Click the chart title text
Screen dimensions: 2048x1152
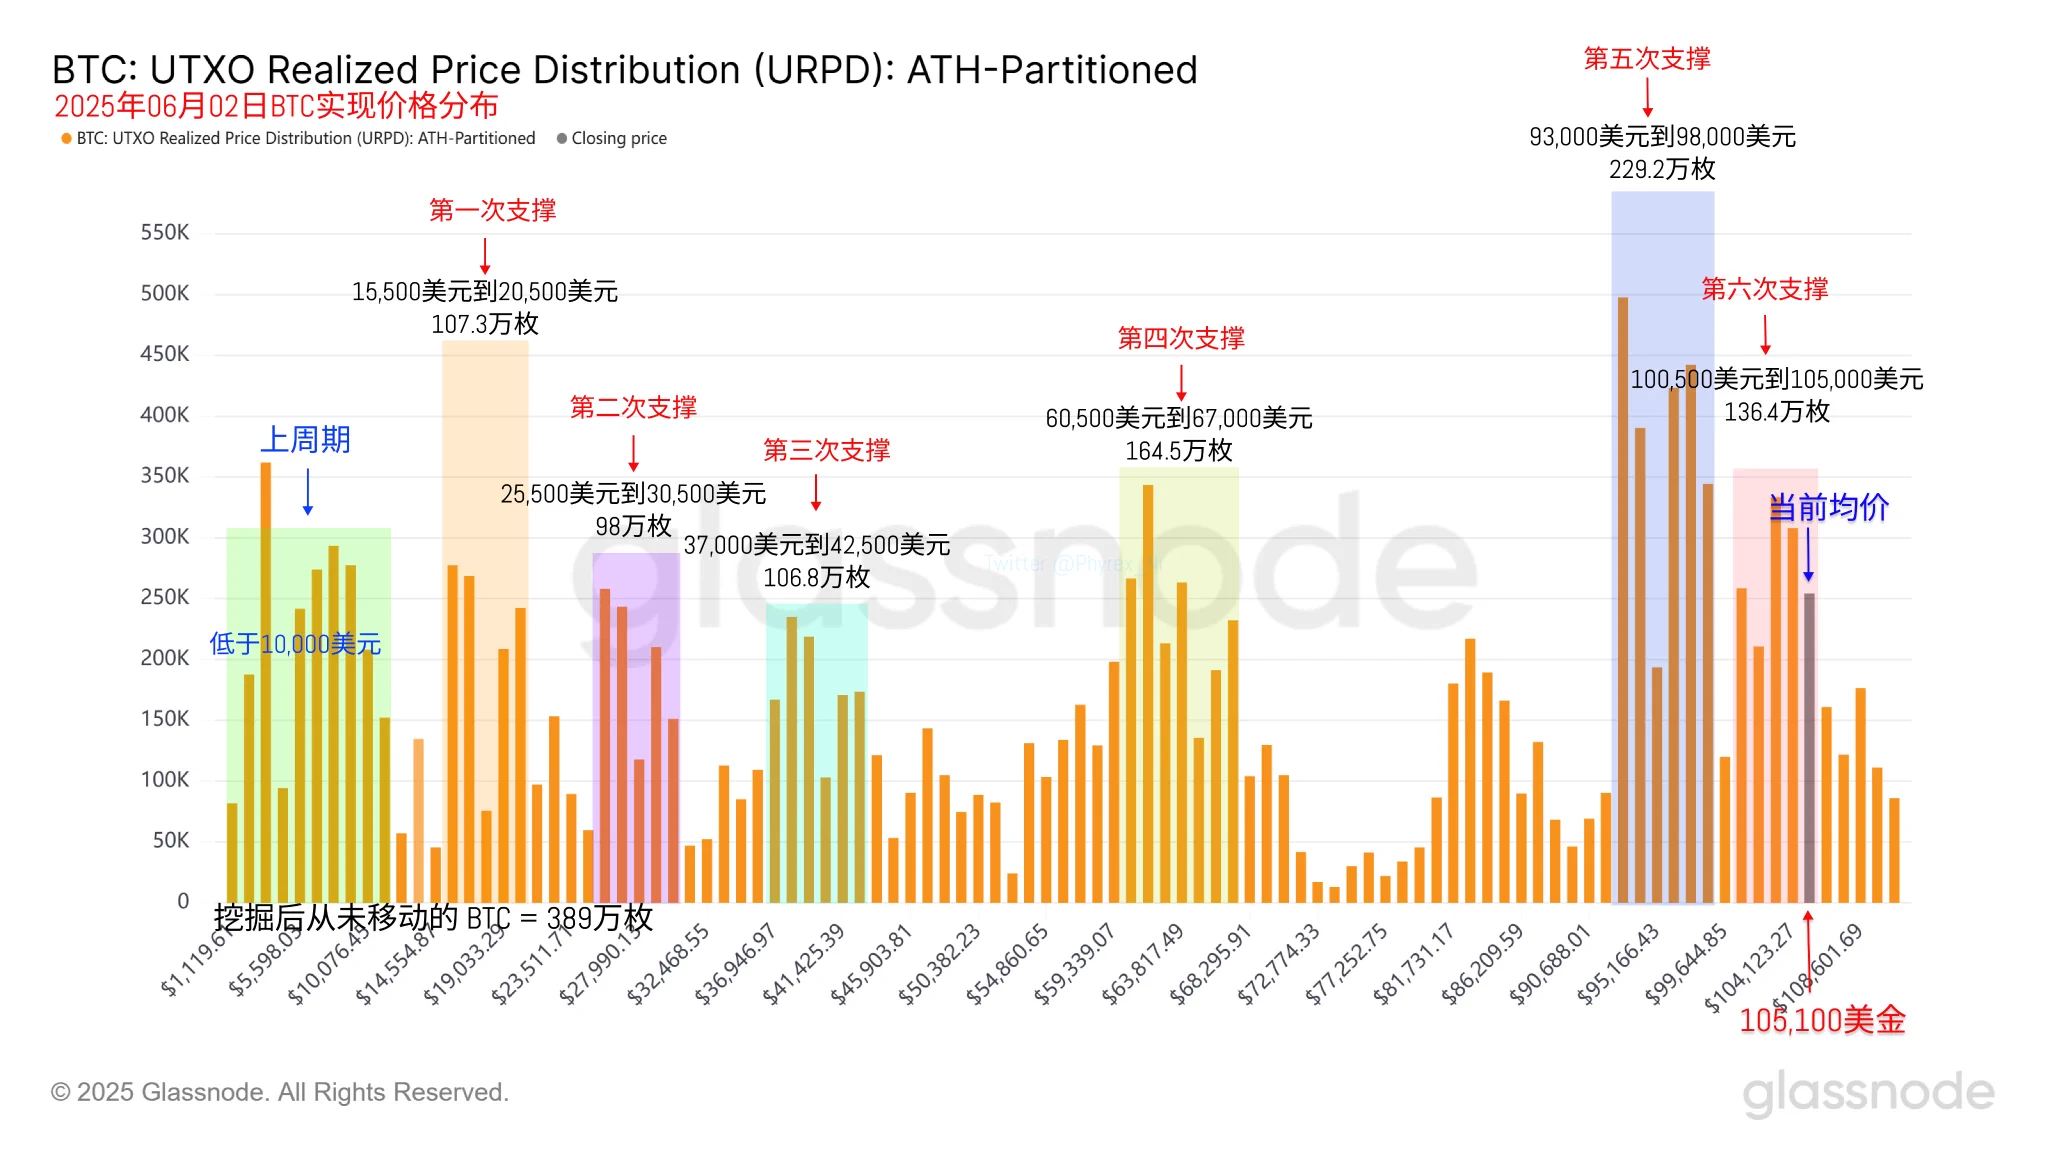click(x=624, y=70)
